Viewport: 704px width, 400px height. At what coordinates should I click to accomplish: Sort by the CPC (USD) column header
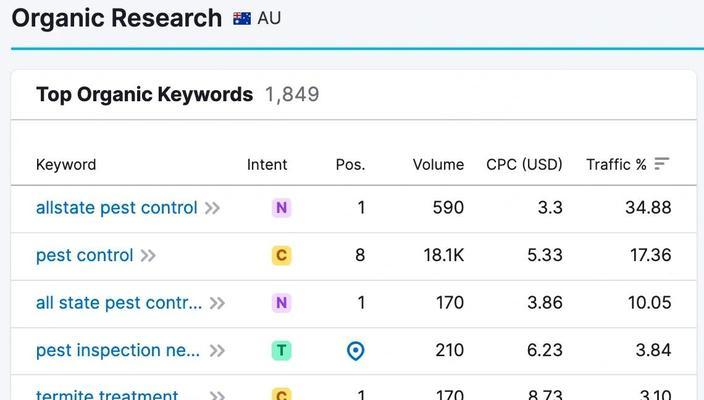point(524,164)
